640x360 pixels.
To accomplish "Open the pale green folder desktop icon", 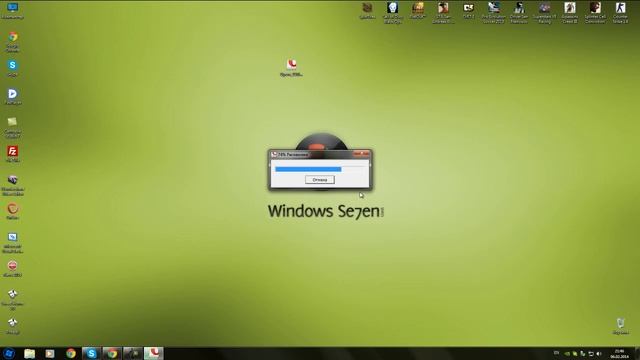I will pos(12,127).
